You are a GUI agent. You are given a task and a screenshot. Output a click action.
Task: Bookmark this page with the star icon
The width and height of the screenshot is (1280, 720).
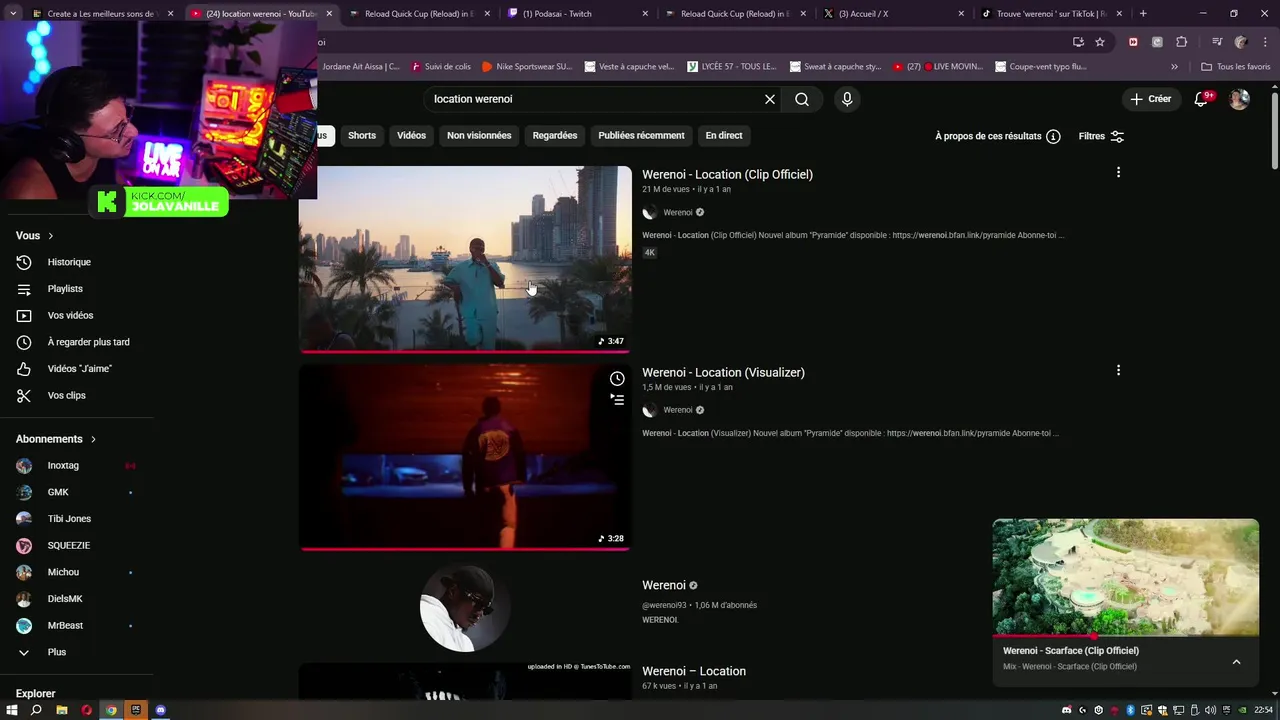click(x=1100, y=42)
